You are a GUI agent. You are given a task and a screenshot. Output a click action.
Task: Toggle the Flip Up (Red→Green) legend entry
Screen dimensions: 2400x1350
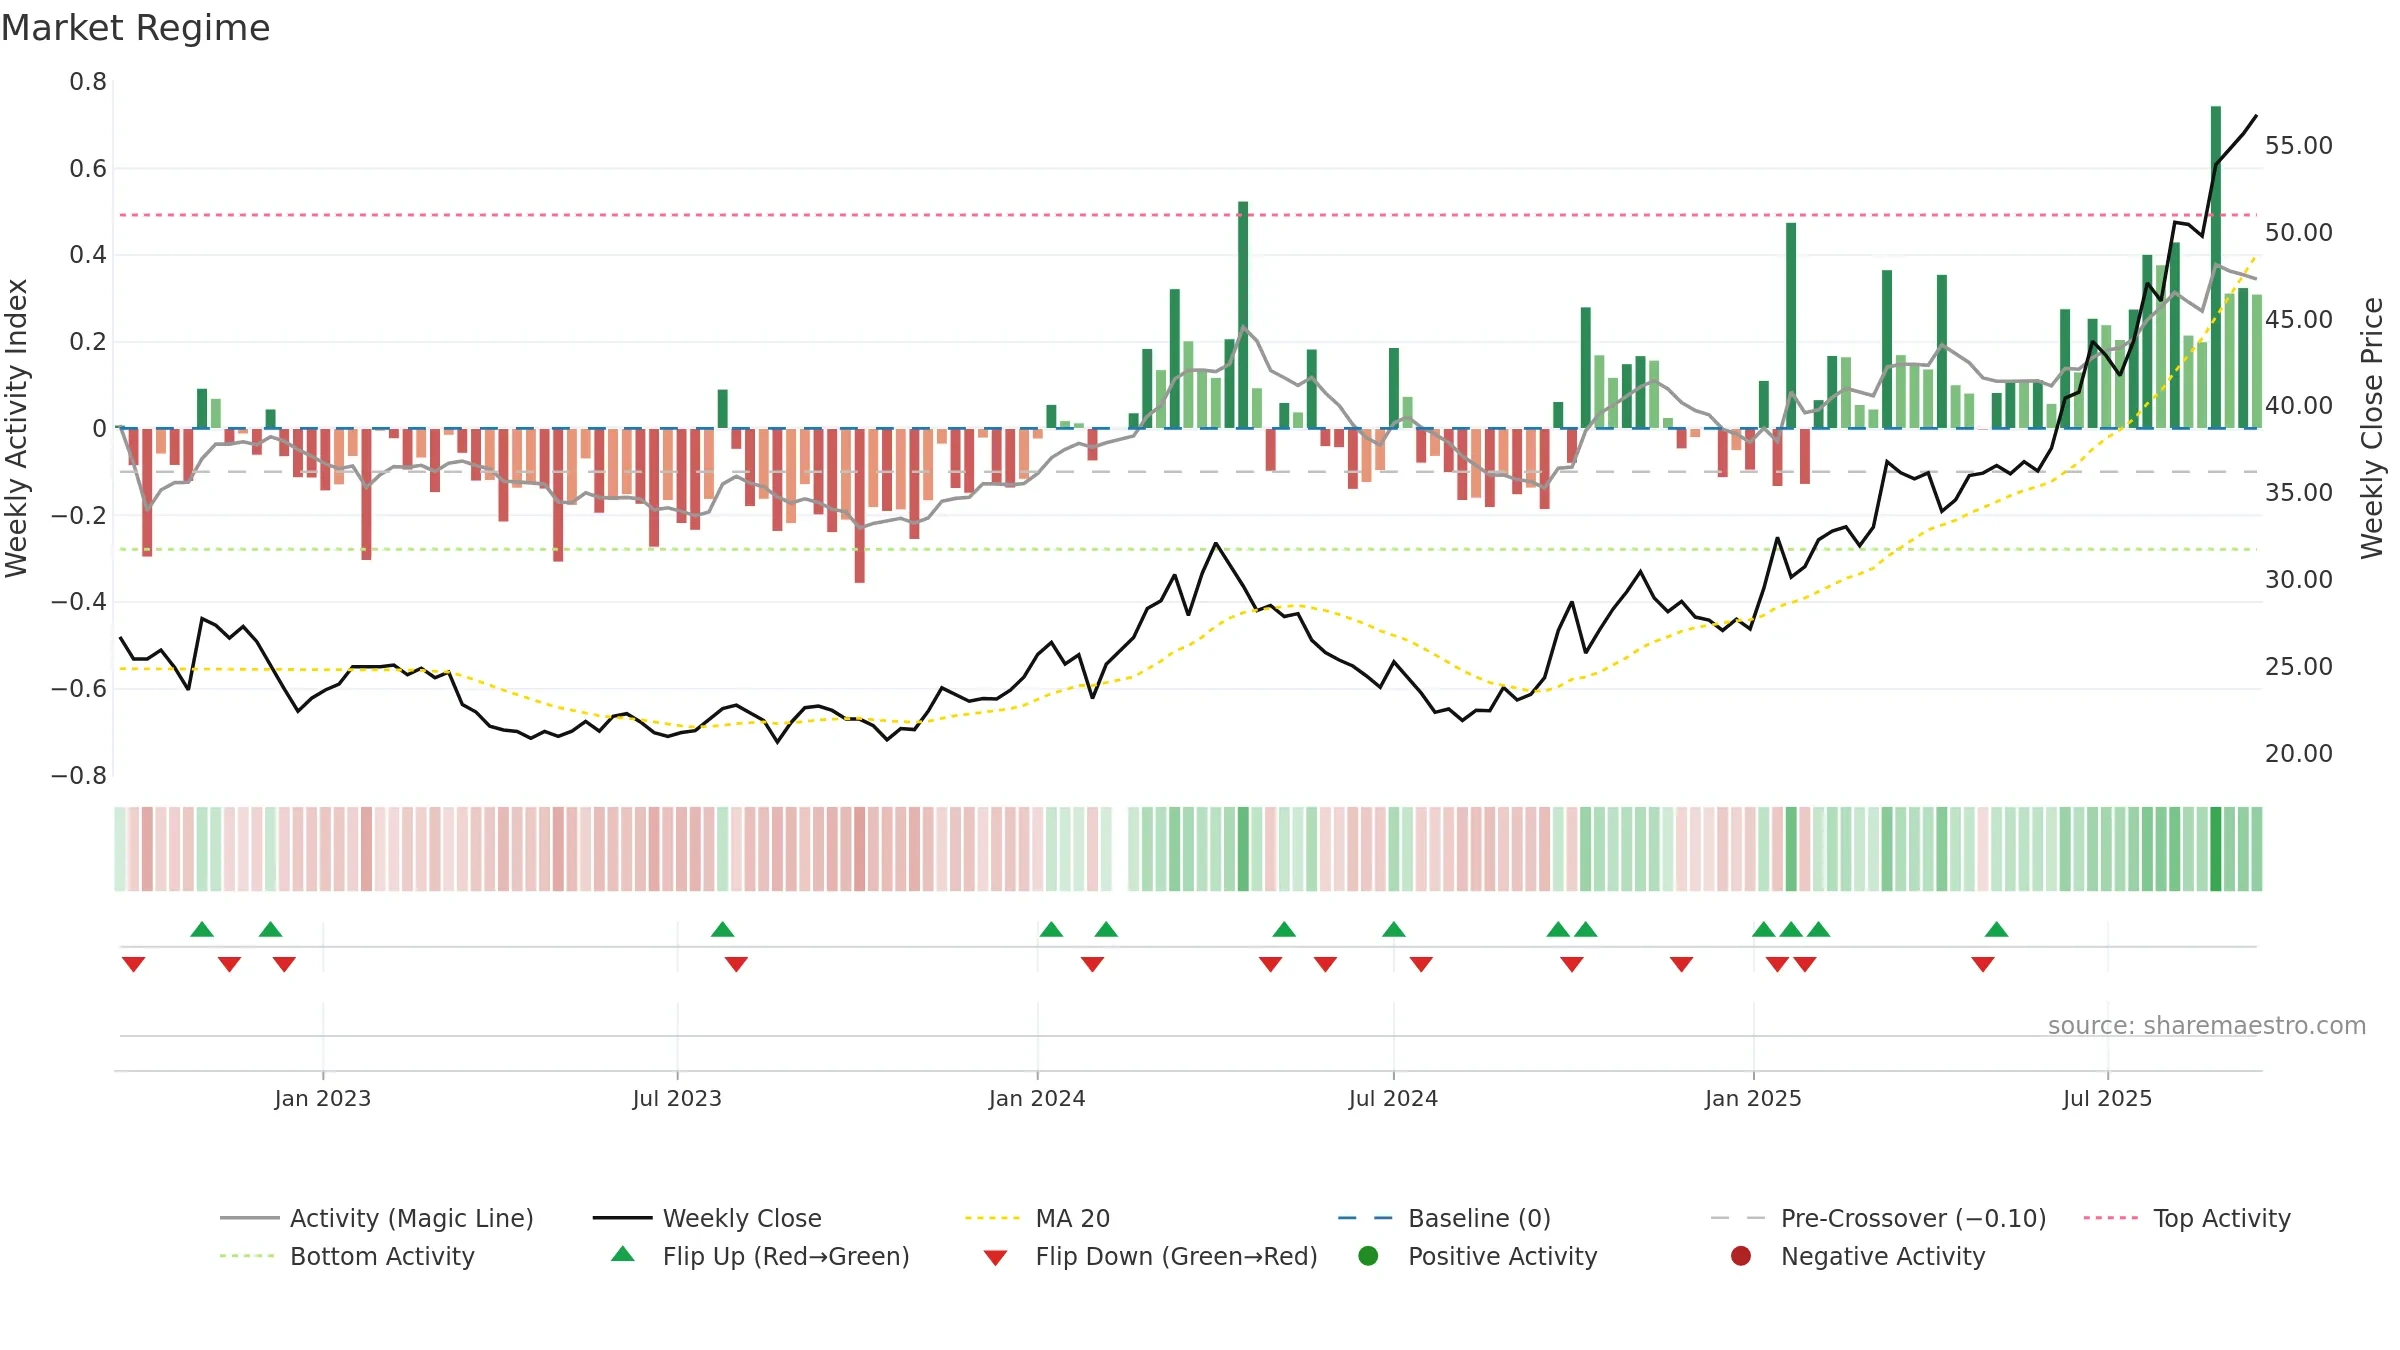pos(760,1256)
